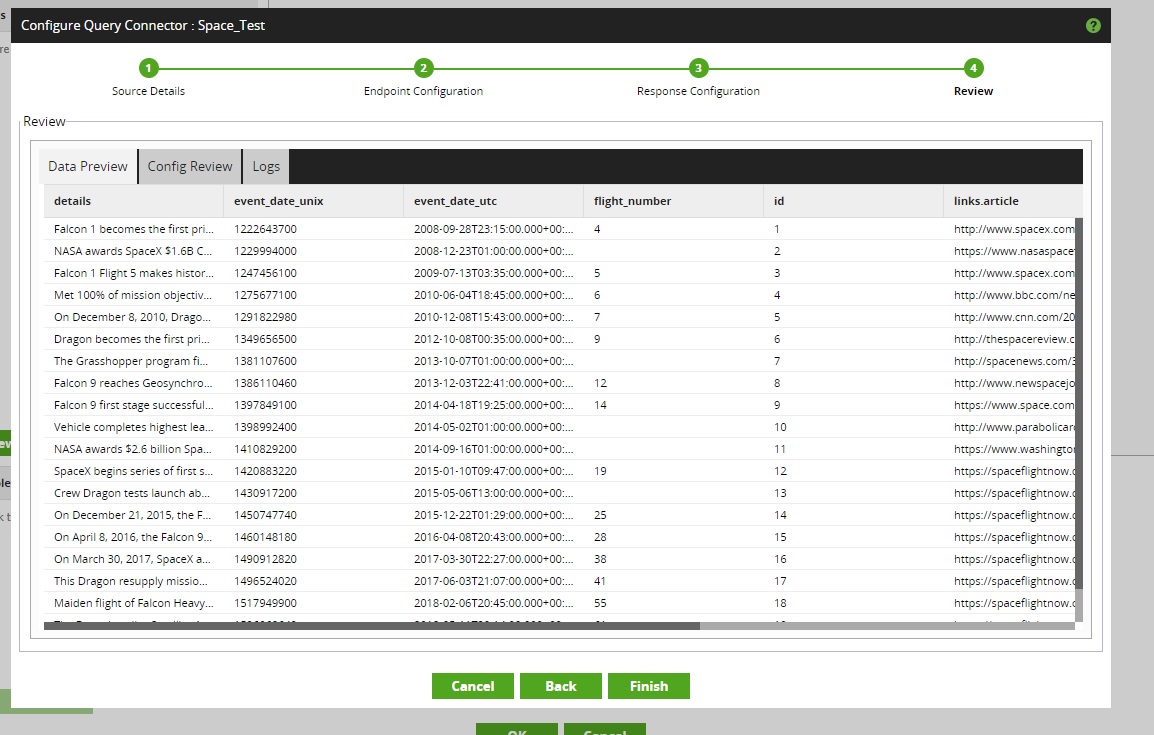Click the Finish button

pos(648,686)
